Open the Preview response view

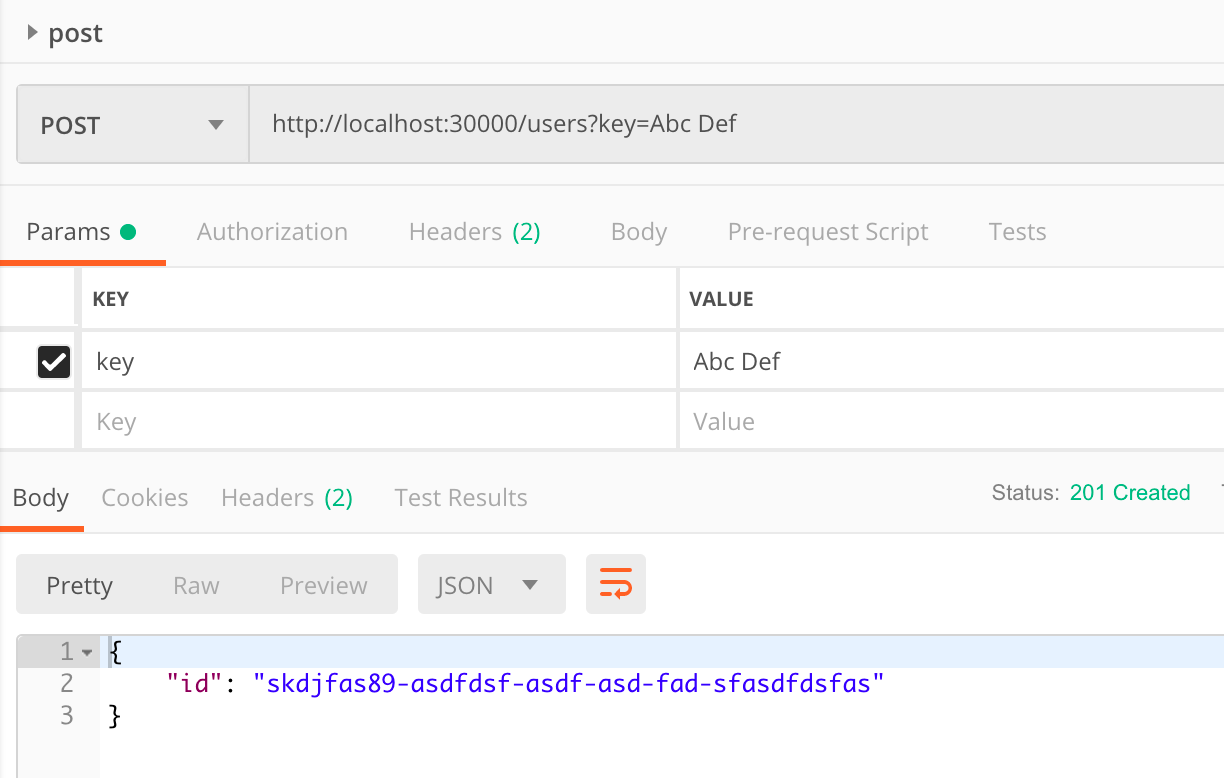pyautogui.click(x=323, y=585)
